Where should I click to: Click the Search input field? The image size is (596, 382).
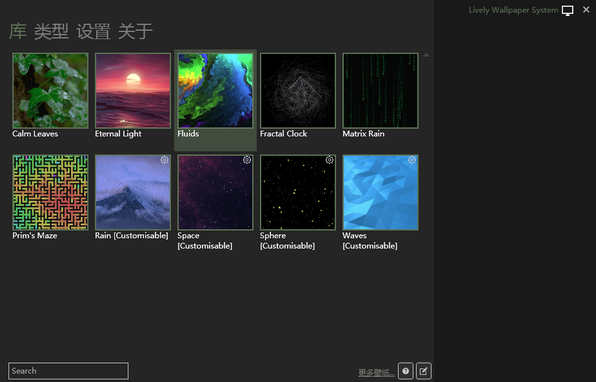68,371
